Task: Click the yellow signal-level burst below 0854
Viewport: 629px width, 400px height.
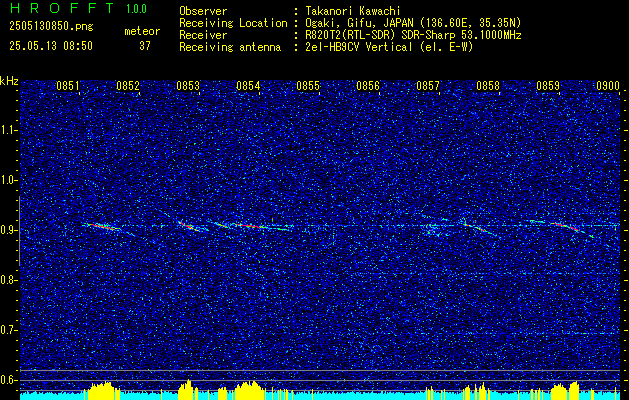Action: coord(249,390)
